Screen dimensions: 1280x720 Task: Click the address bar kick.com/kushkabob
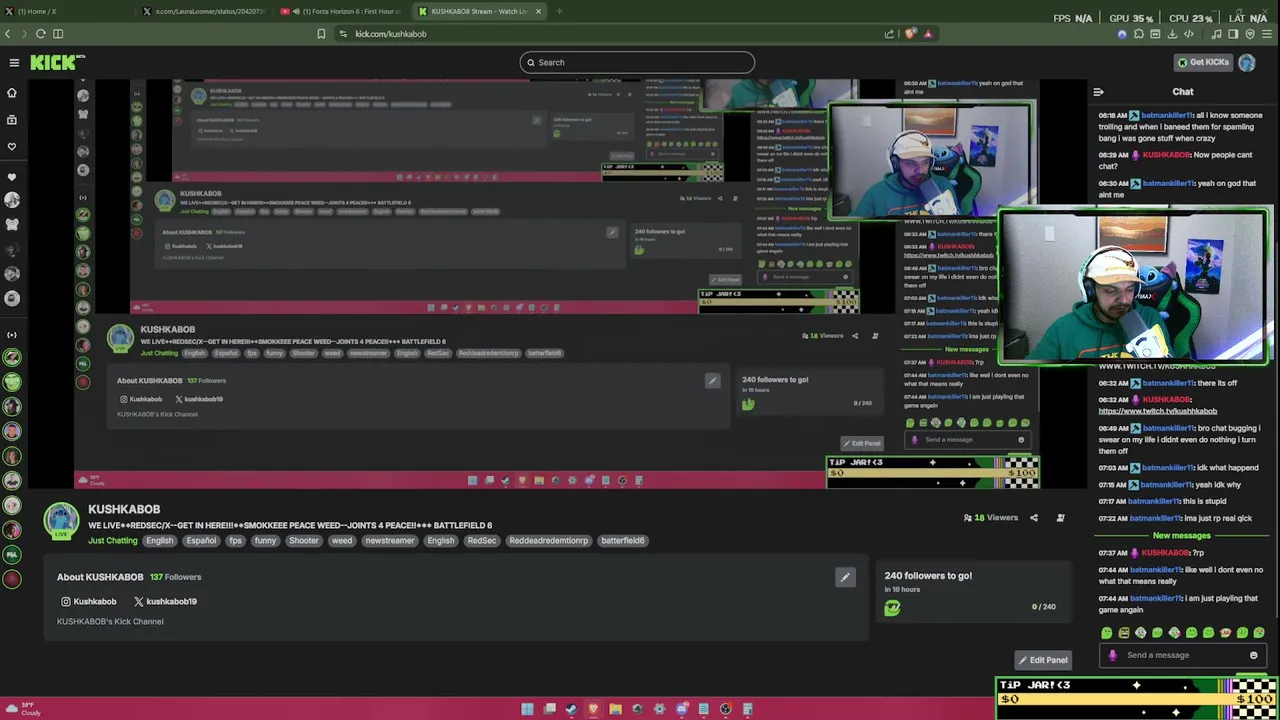click(391, 34)
